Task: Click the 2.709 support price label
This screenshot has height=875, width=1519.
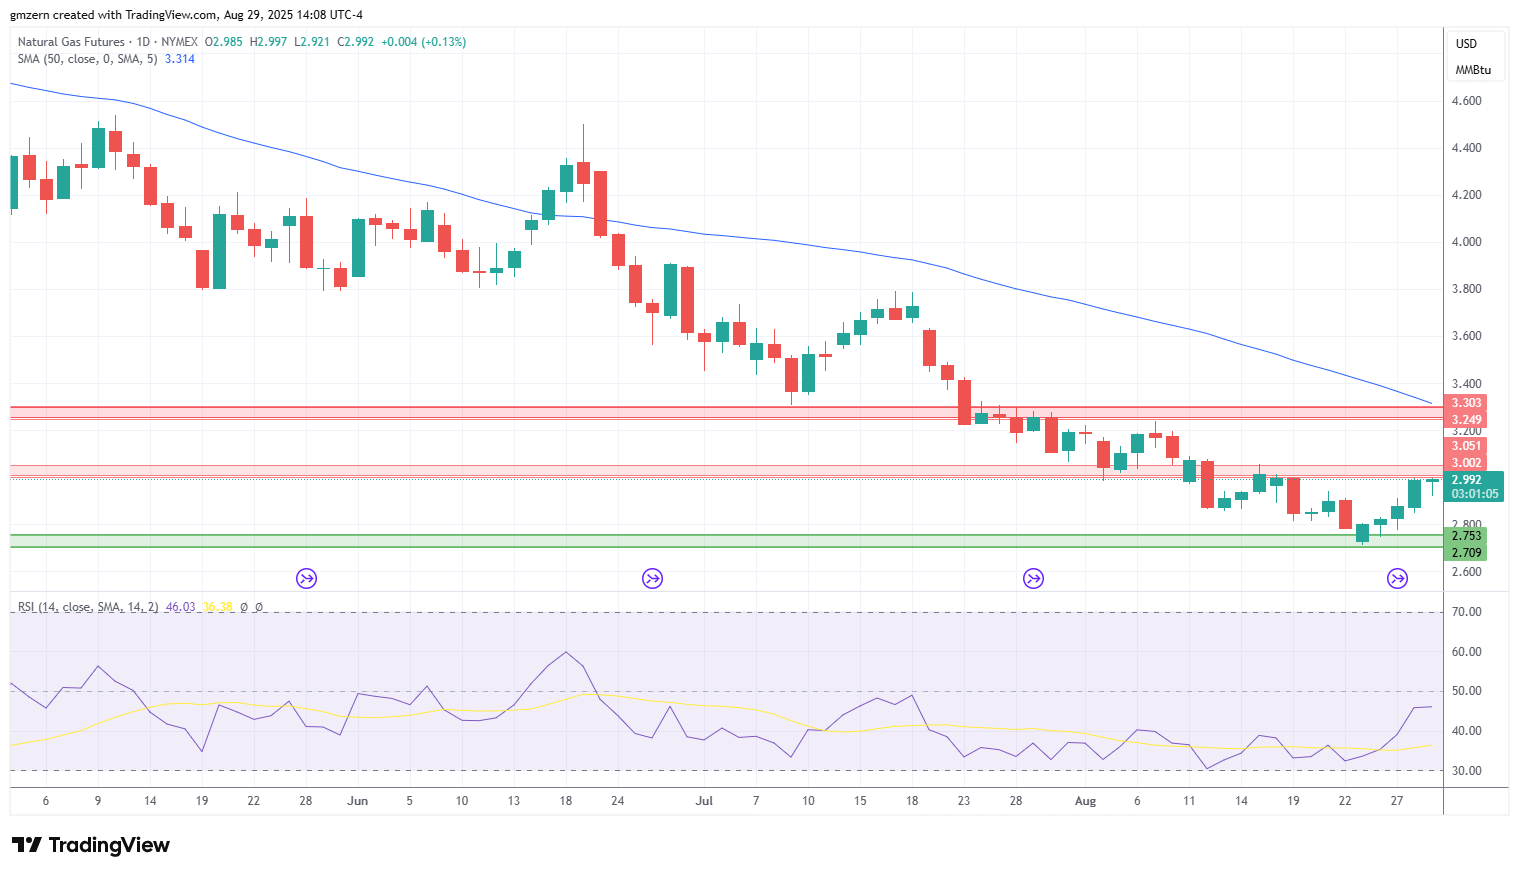Action: pos(1466,553)
